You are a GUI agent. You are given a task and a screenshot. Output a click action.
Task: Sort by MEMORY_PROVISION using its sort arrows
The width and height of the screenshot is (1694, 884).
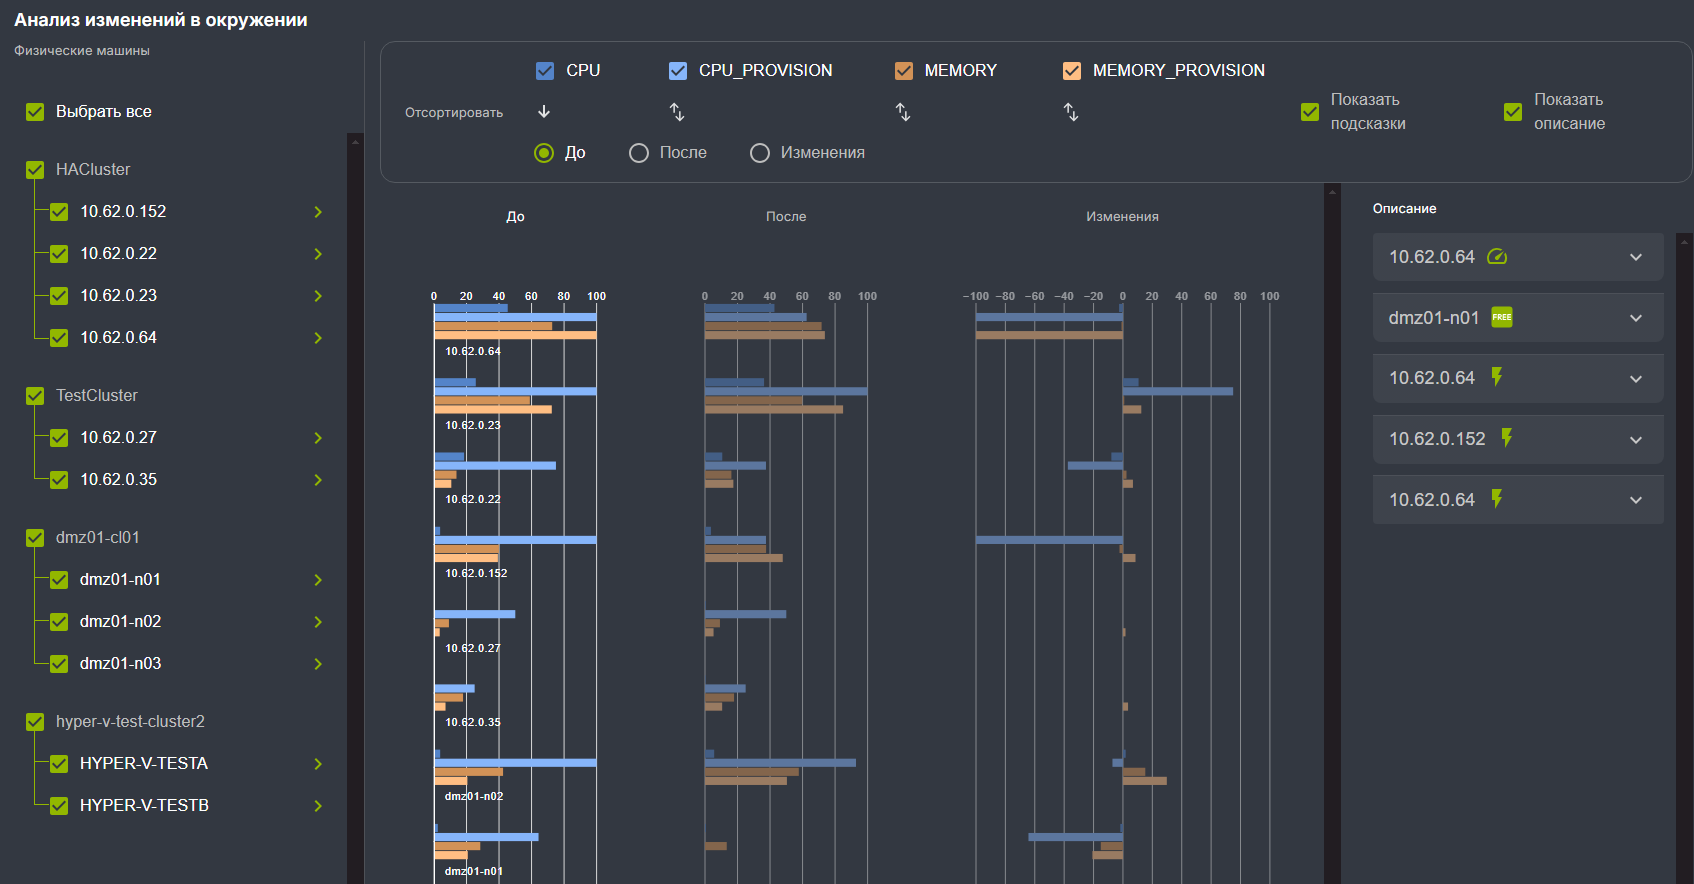click(1071, 112)
